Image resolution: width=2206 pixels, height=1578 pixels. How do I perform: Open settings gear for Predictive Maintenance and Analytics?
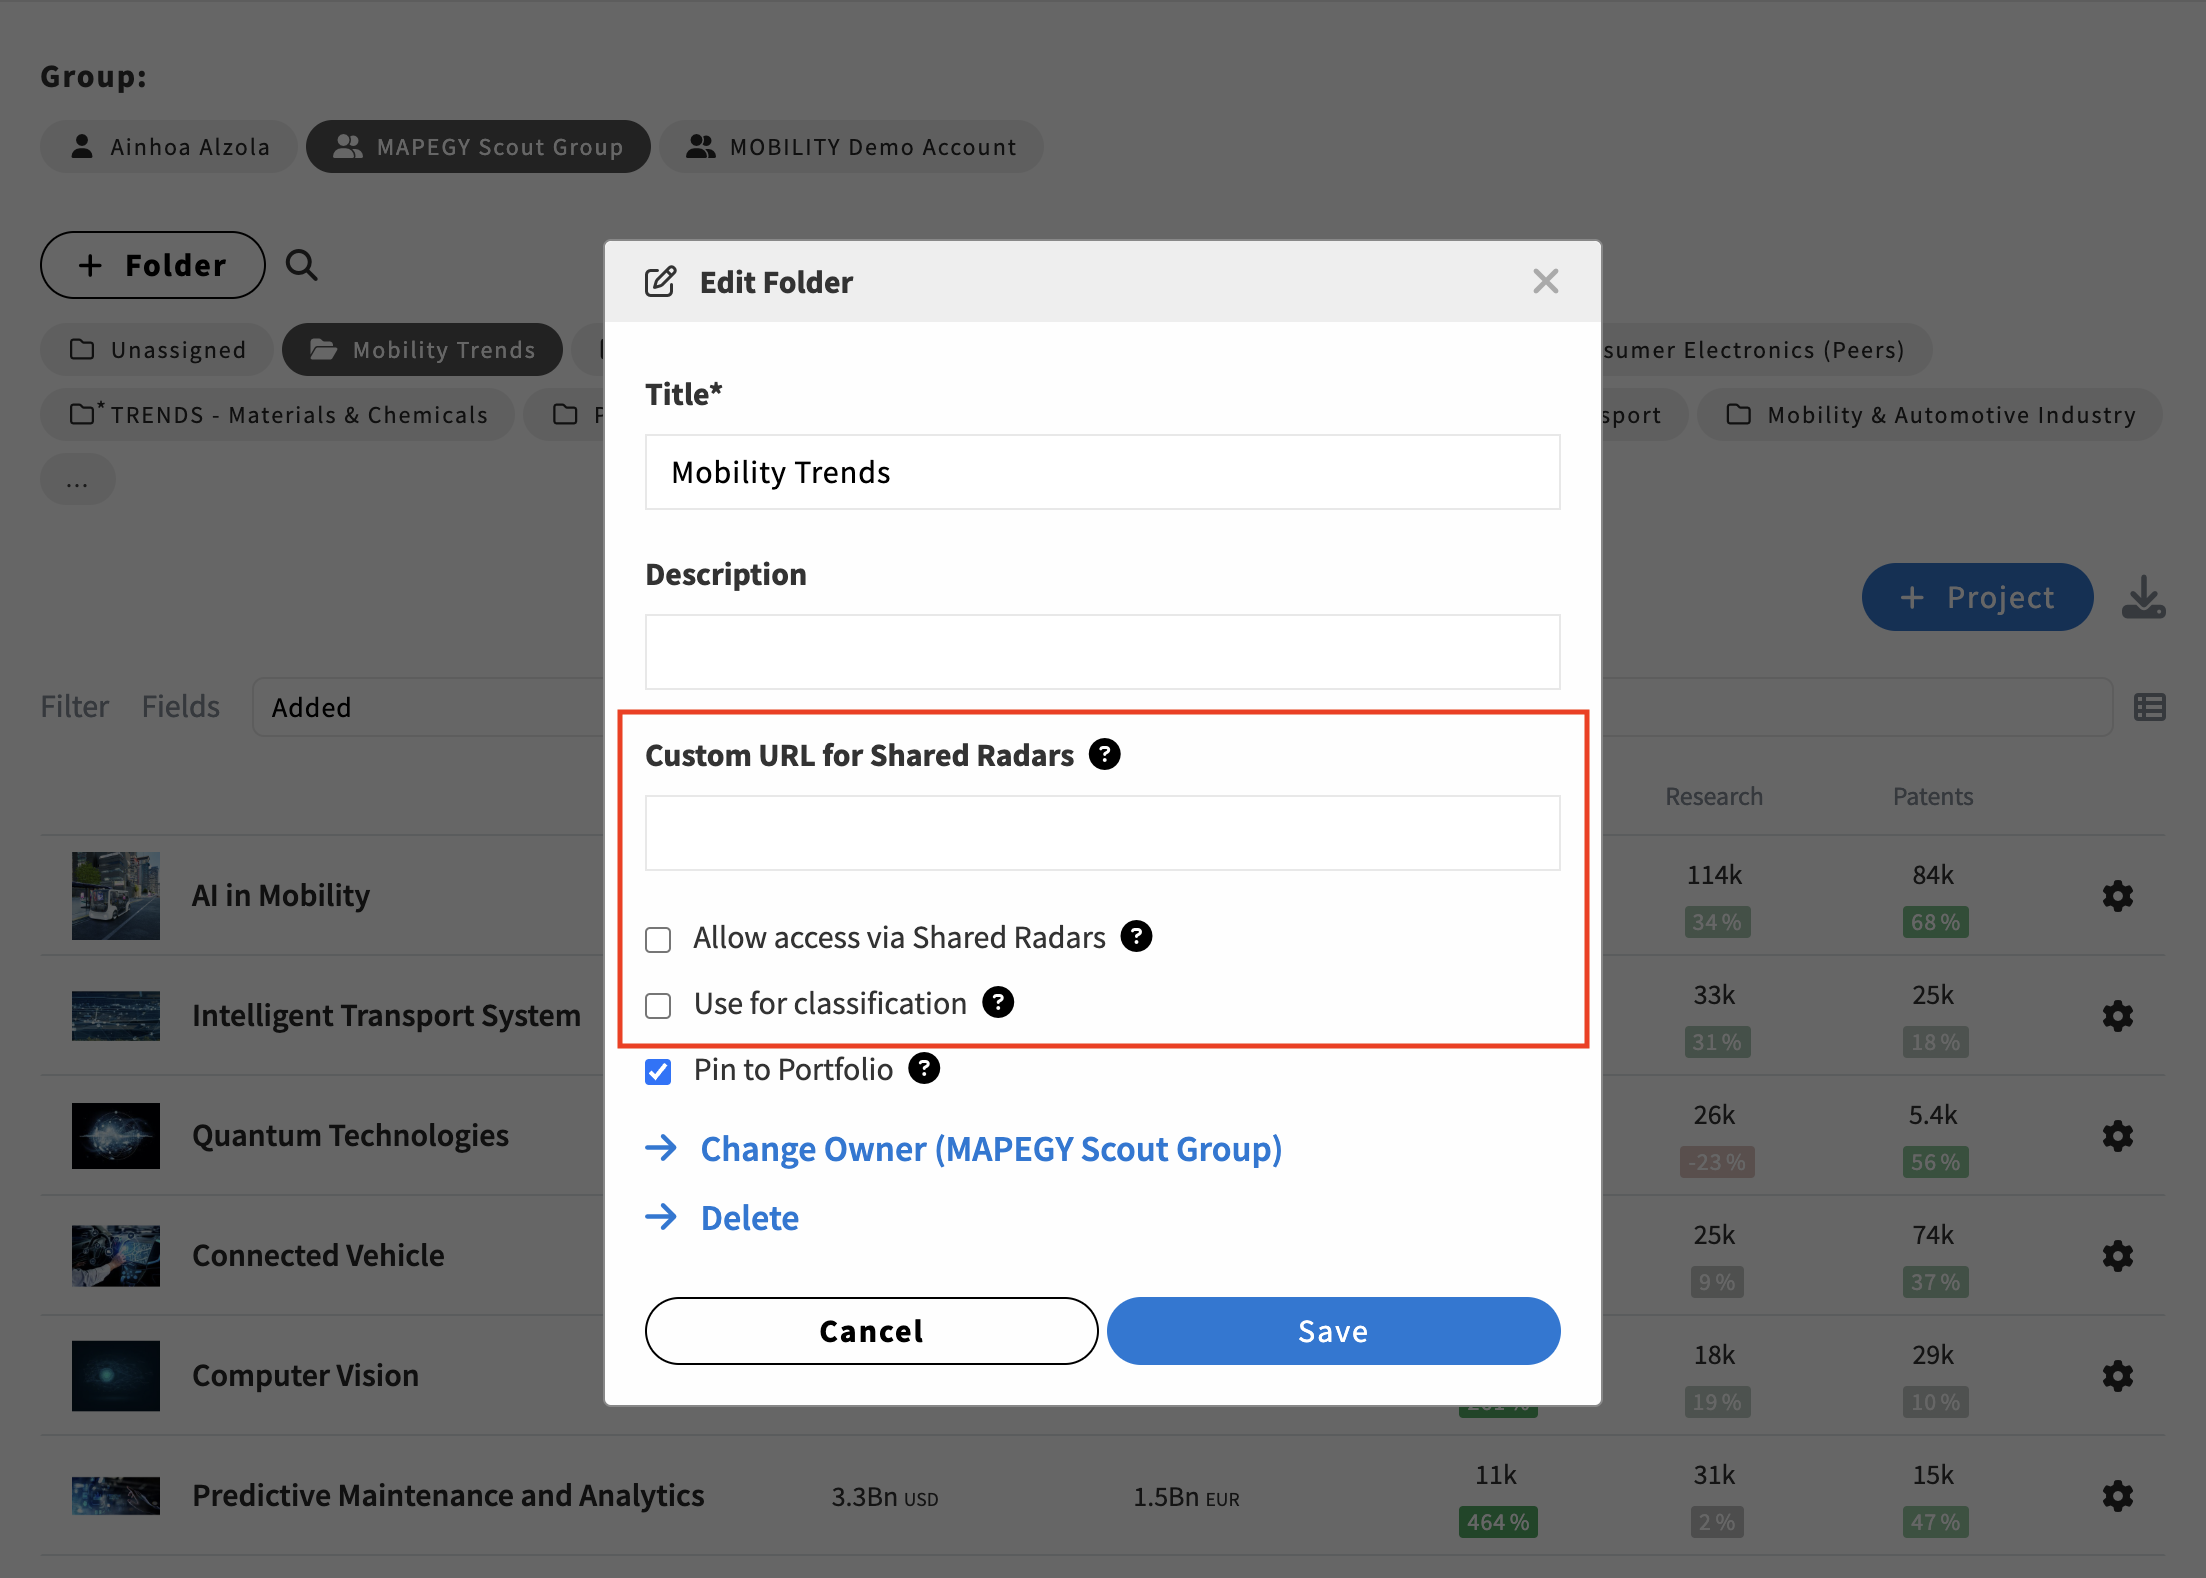coord(2117,1496)
